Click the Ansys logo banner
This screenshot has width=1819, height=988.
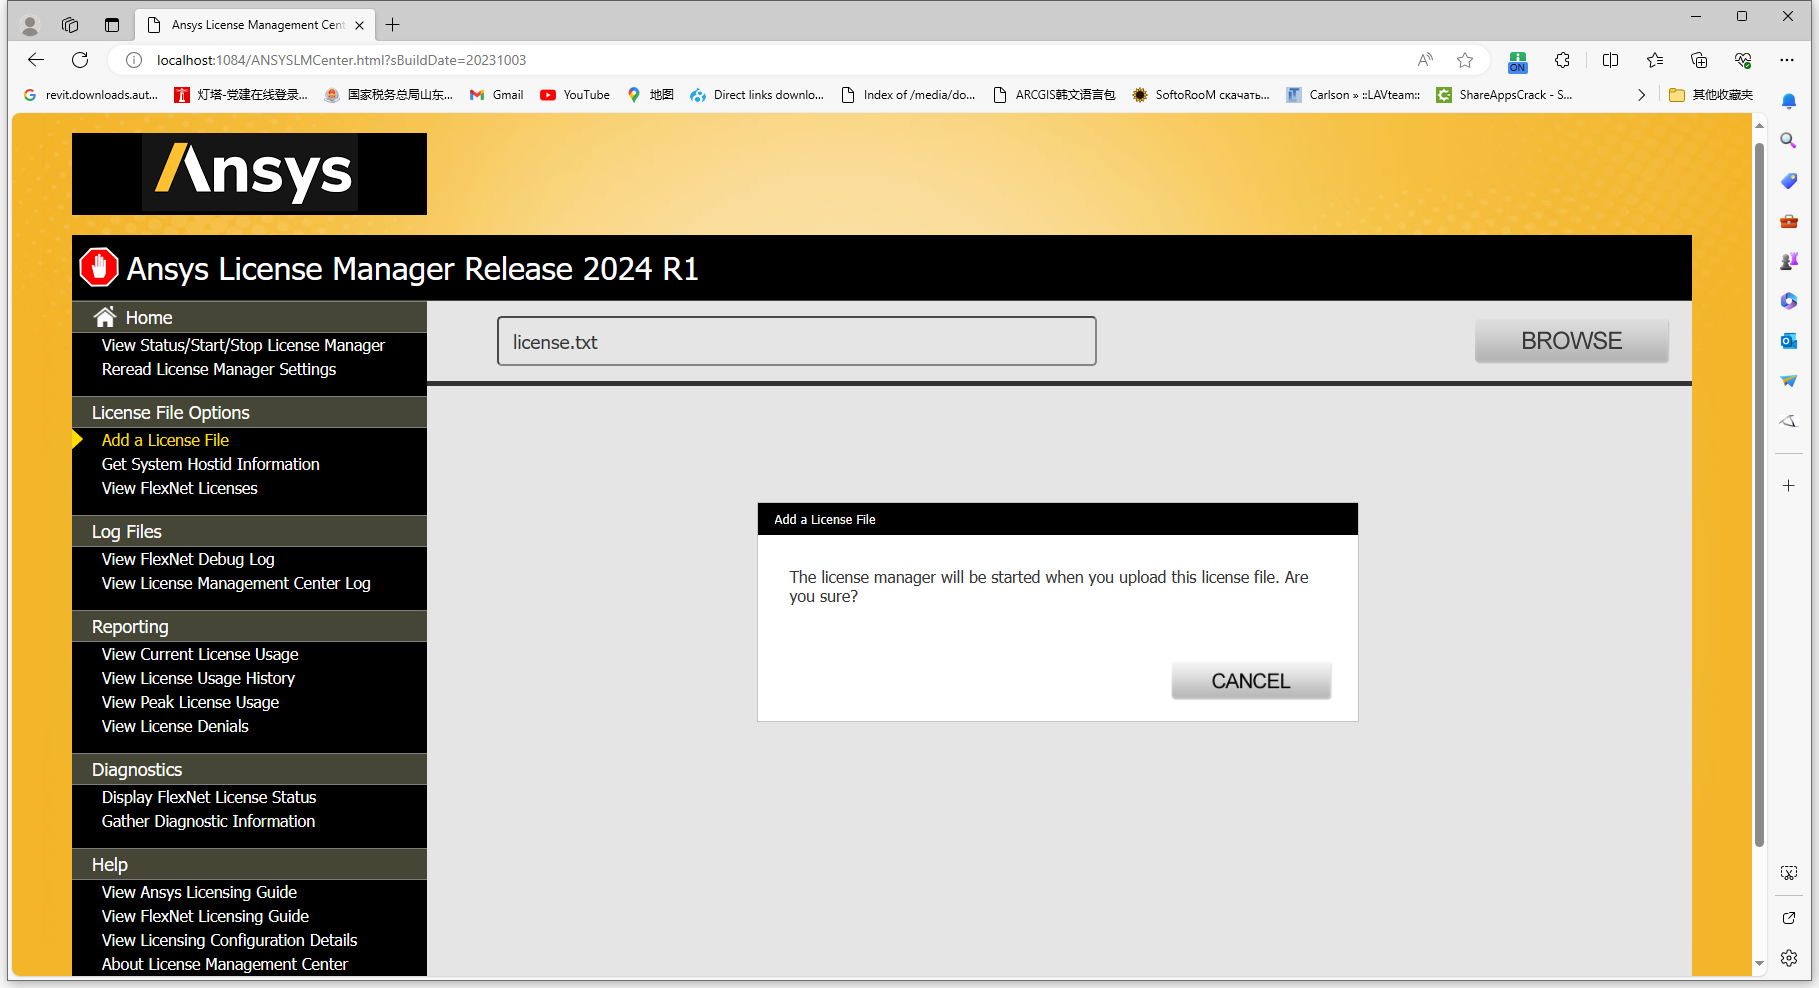pyautogui.click(x=249, y=173)
